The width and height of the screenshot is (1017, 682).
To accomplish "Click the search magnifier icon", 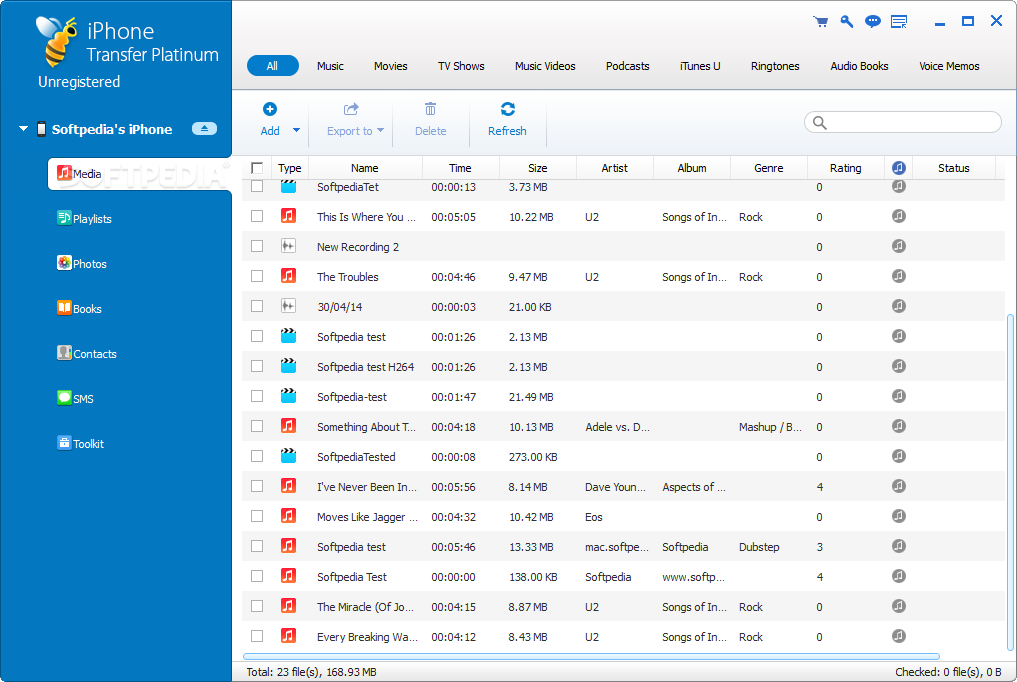I will 820,123.
